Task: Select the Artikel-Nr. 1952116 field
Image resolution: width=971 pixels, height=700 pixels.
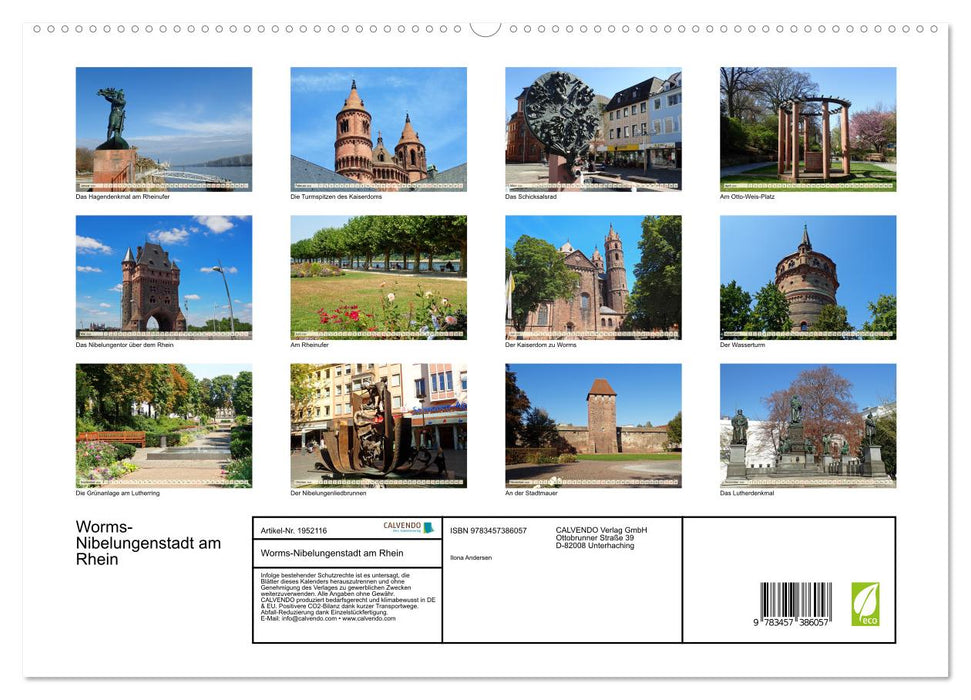Action: pyautogui.click(x=295, y=530)
